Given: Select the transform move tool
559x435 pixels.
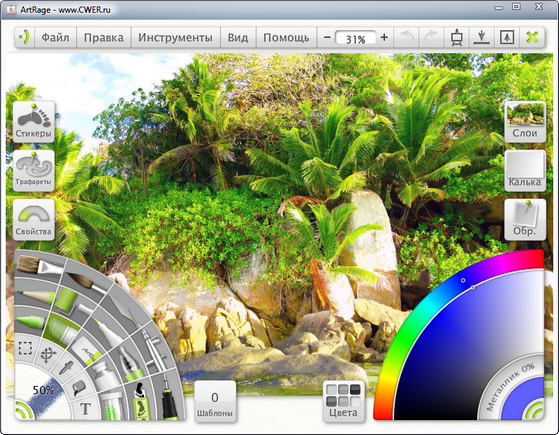Looking at the screenshot, I should coord(48,355).
